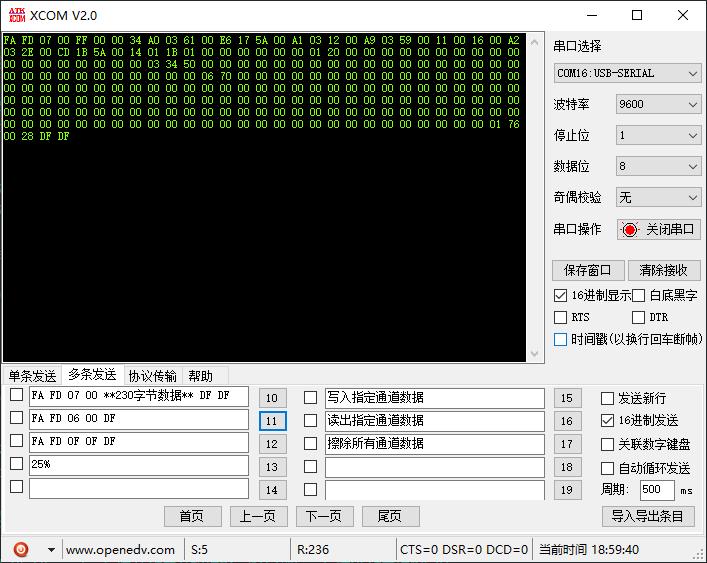Check the box beside the 230字节数据 entry

click(17, 395)
